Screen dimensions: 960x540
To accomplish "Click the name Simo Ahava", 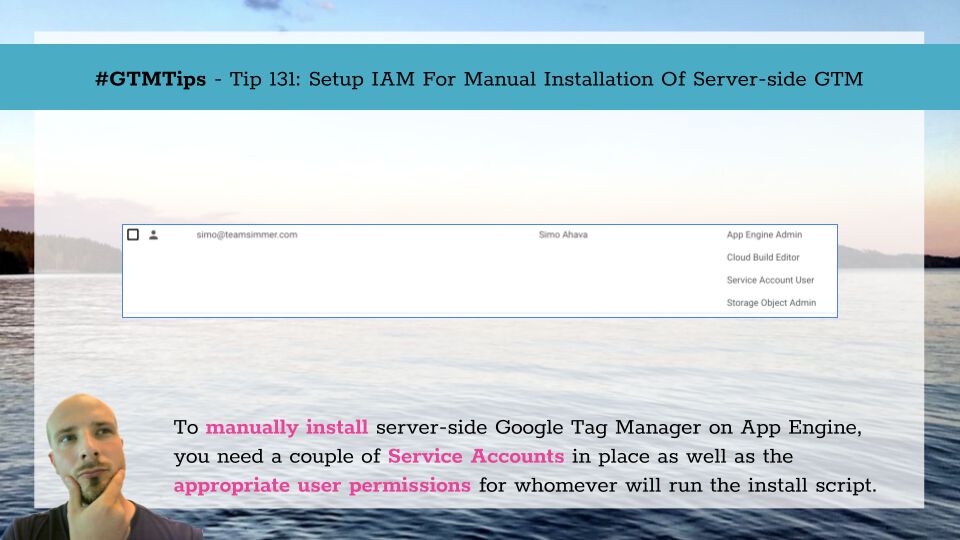I will tap(563, 234).
